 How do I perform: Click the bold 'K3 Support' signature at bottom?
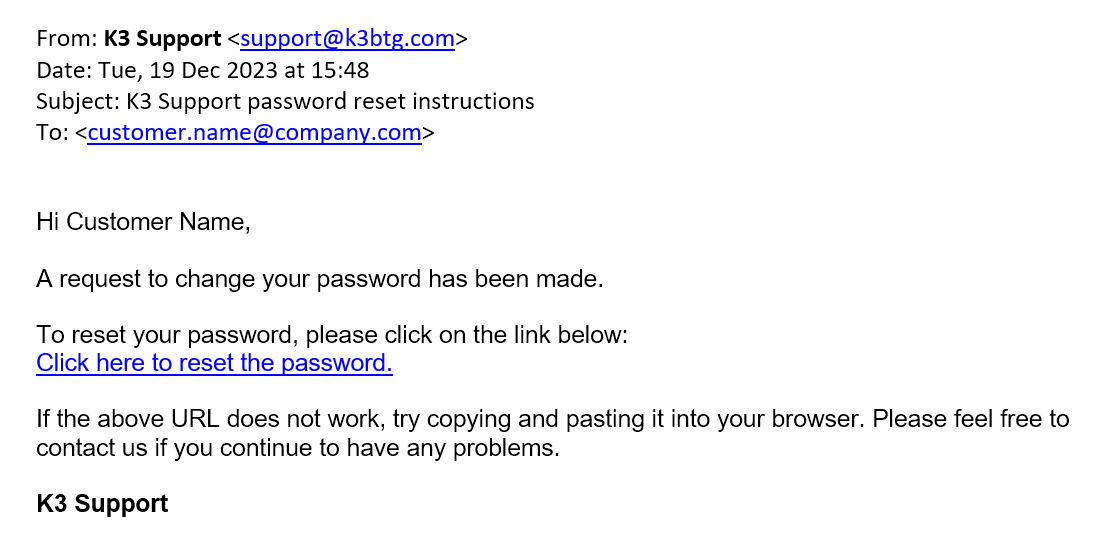pyautogui.click(x=102, y=504)
